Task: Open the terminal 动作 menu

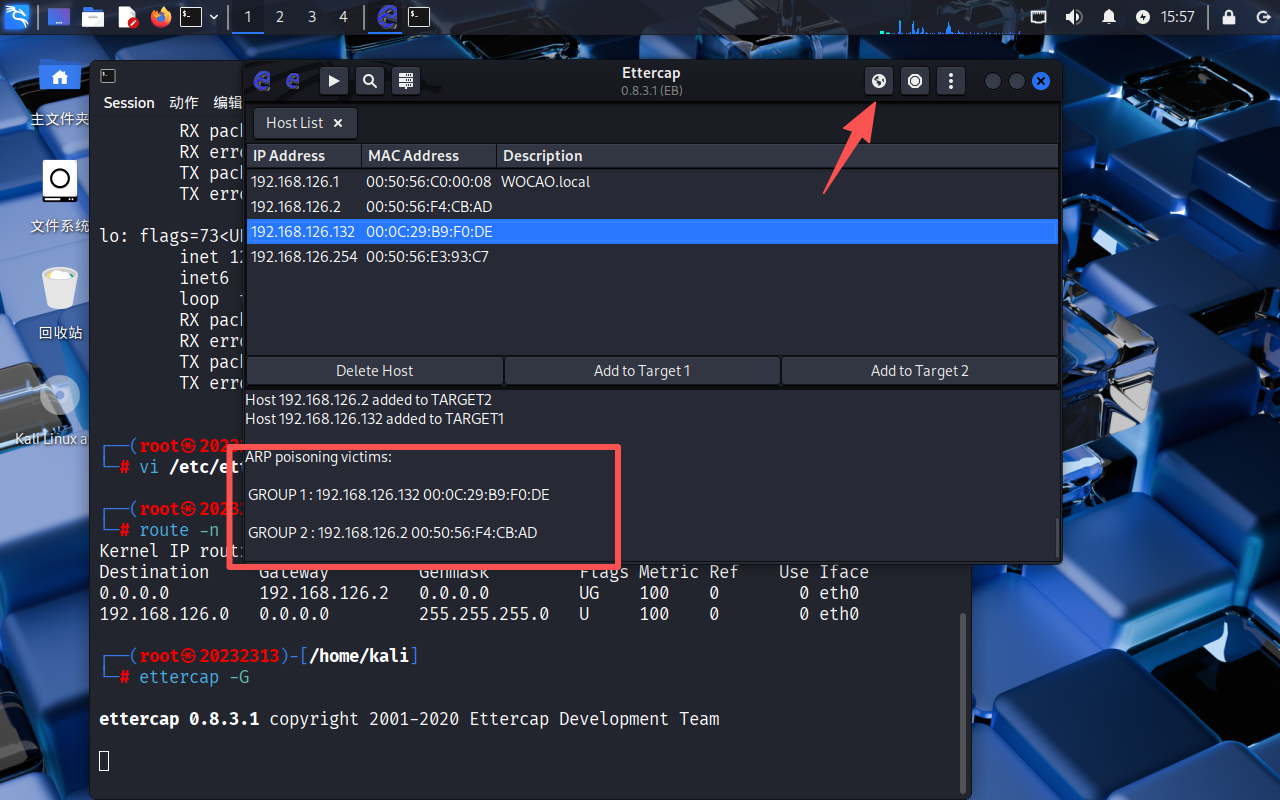Action: [x=184, y=103]
